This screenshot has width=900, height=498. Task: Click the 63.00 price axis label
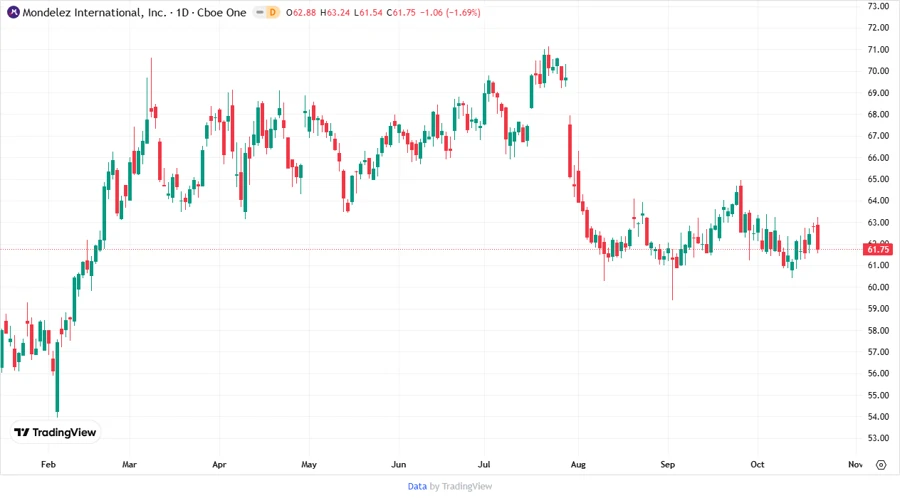click(x=878, y=222)
